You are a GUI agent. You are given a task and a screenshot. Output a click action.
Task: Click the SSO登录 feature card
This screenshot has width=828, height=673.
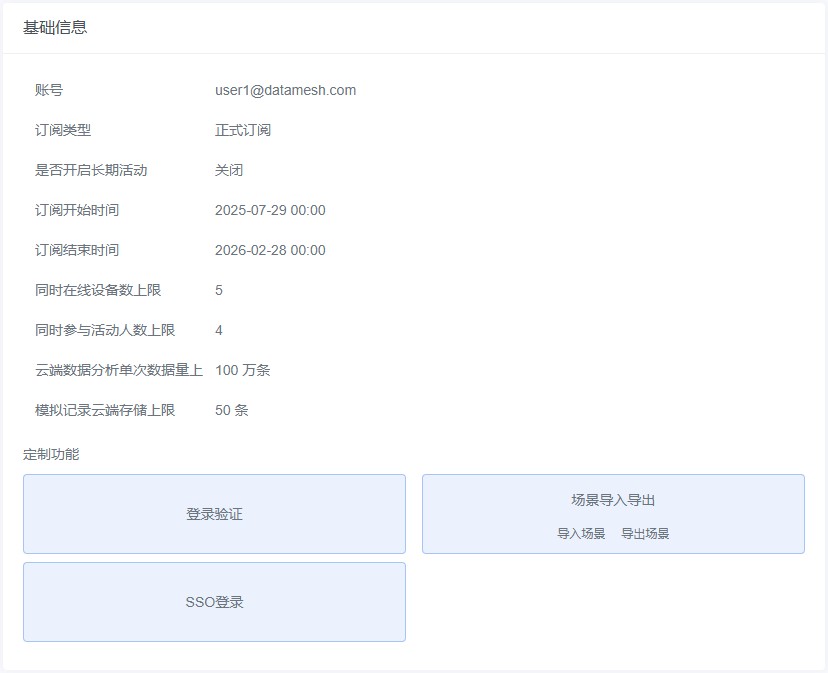[214, 602]
